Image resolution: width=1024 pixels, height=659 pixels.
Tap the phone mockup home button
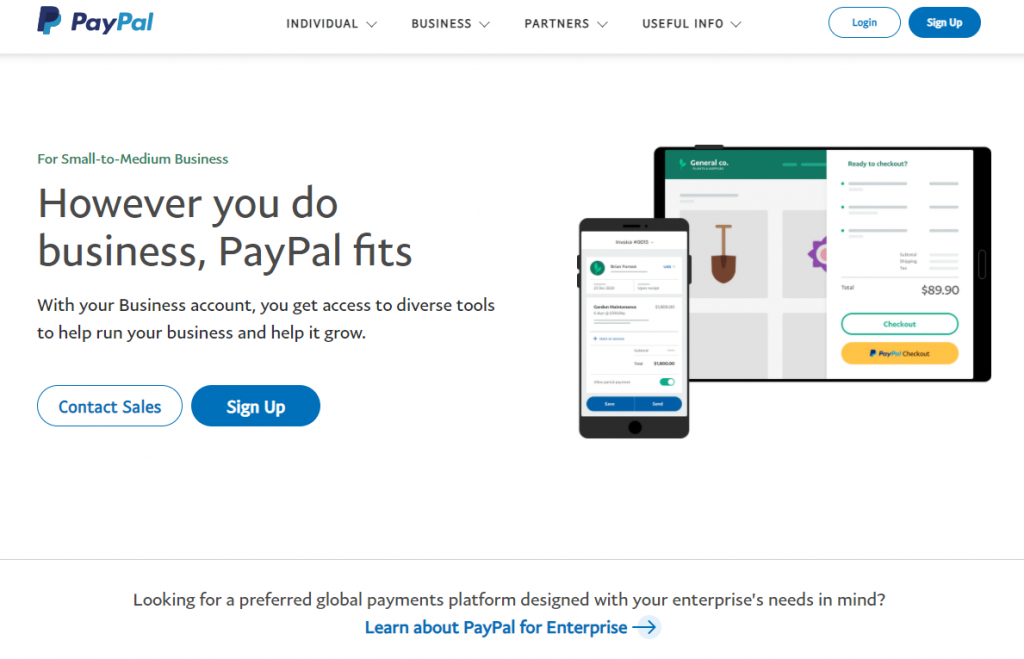634,427
